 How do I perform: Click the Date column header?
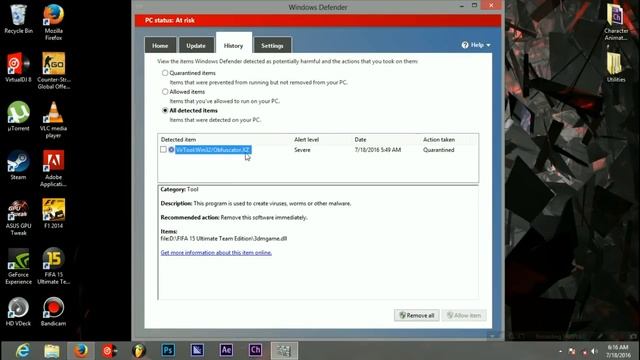360,140
